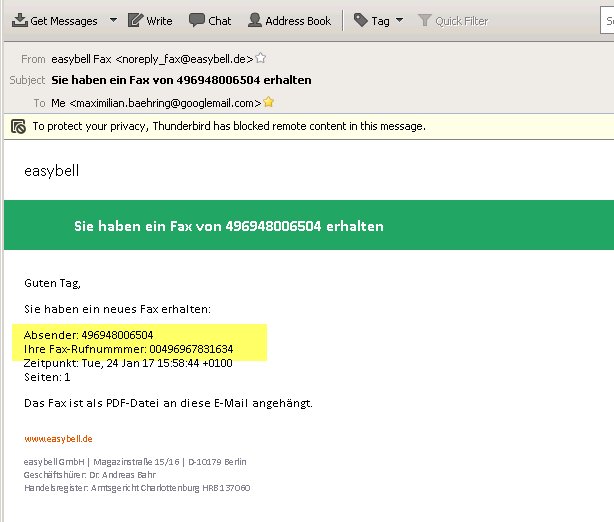Star the sender noreply_fax@easybell.de contact
Image resolution: width=614 pixels, height=522 pixels.
pos(260,58)
